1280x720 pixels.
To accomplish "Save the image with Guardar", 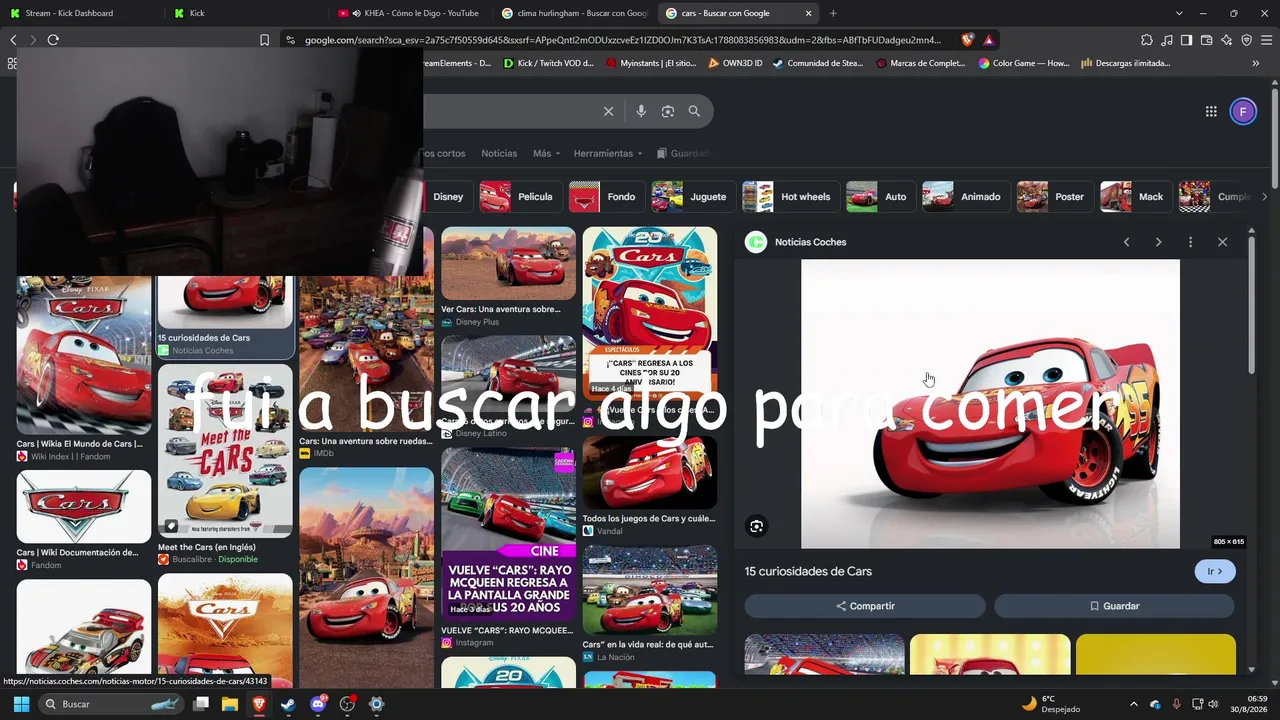I will click(1114, 606).
